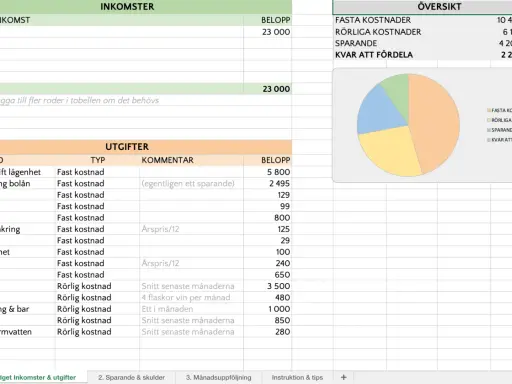Select the 240 amount cell
Viewport: 512px width, 384px height.
coord(268,263)
